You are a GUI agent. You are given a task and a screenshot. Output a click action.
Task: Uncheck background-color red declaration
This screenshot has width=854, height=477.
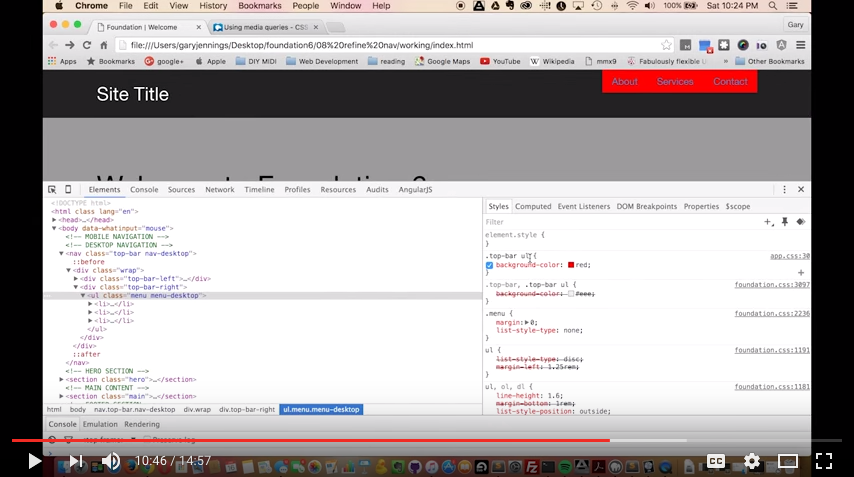coord(489,265)
